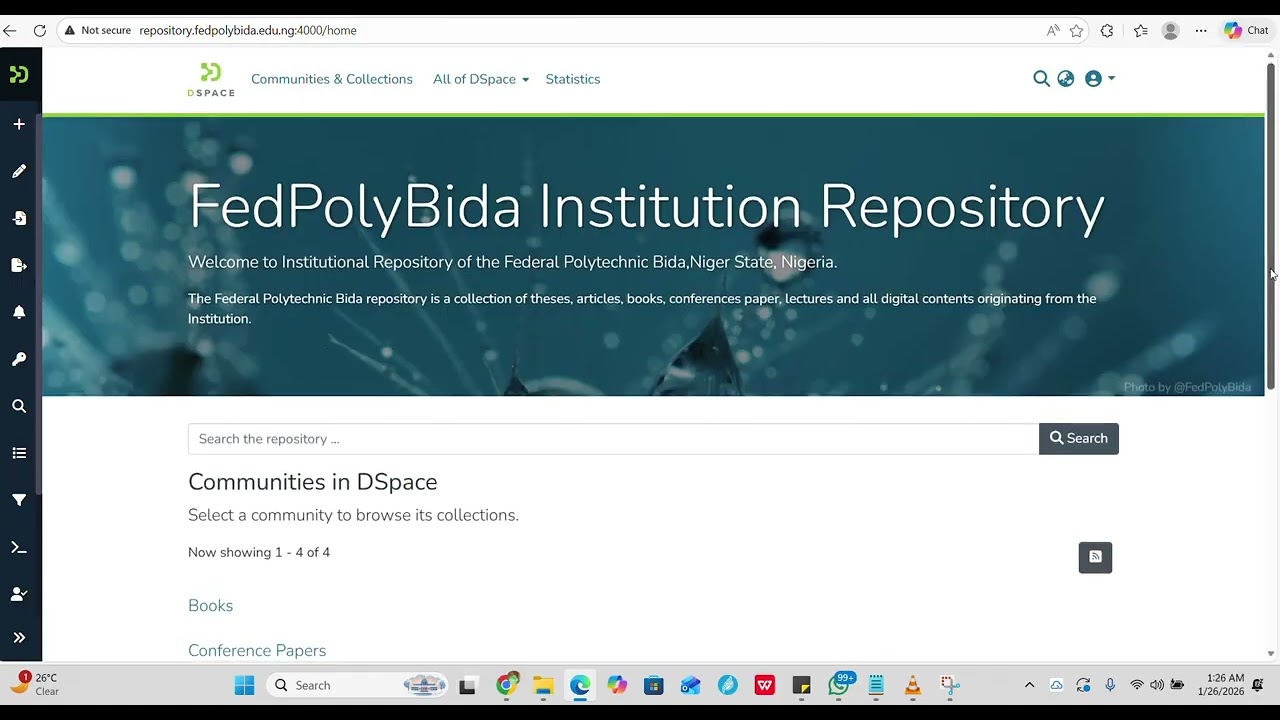Open the Windows Start button
1280x720 pixels.
244,685
